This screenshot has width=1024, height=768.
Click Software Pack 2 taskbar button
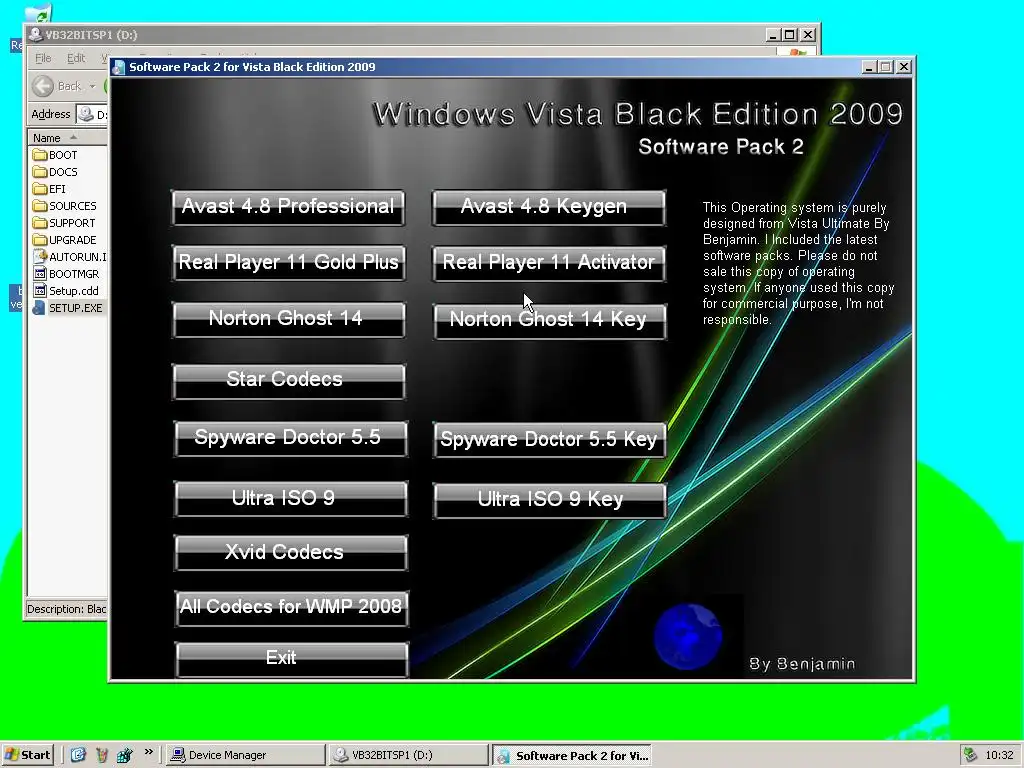pyautogui.click(x=571, y=756)
